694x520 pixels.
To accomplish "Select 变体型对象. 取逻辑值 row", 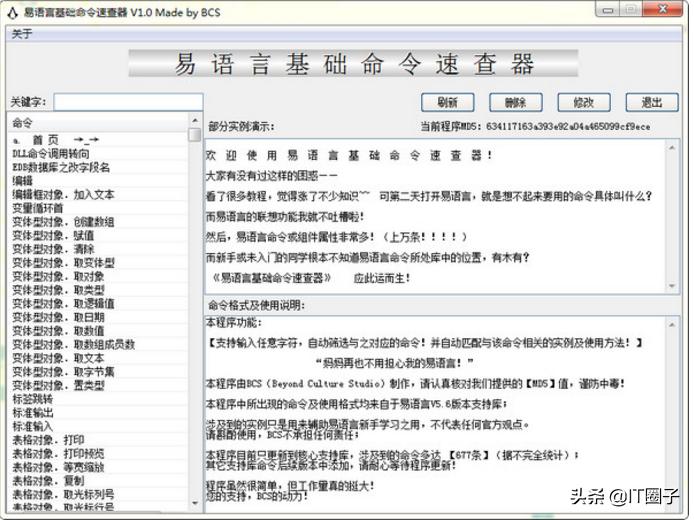I will [x=98, y=304].
